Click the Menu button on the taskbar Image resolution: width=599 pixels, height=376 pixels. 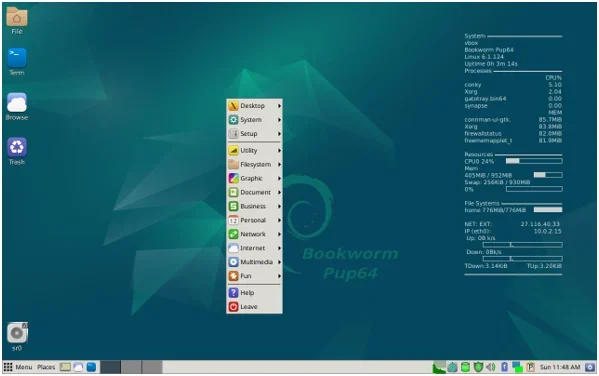pos(18,367)
